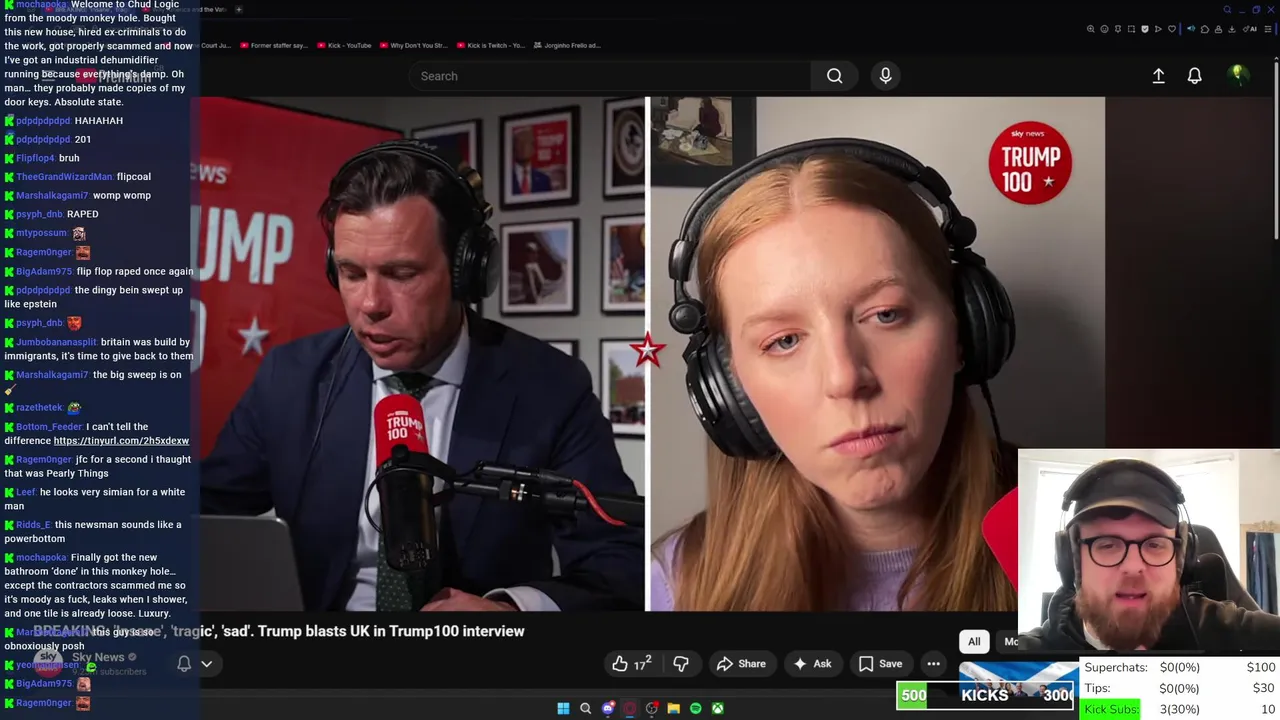Click username Ridds_E in chat
Image resolution: width=1280 pixels, height=720 pixels.
point(33,525)
